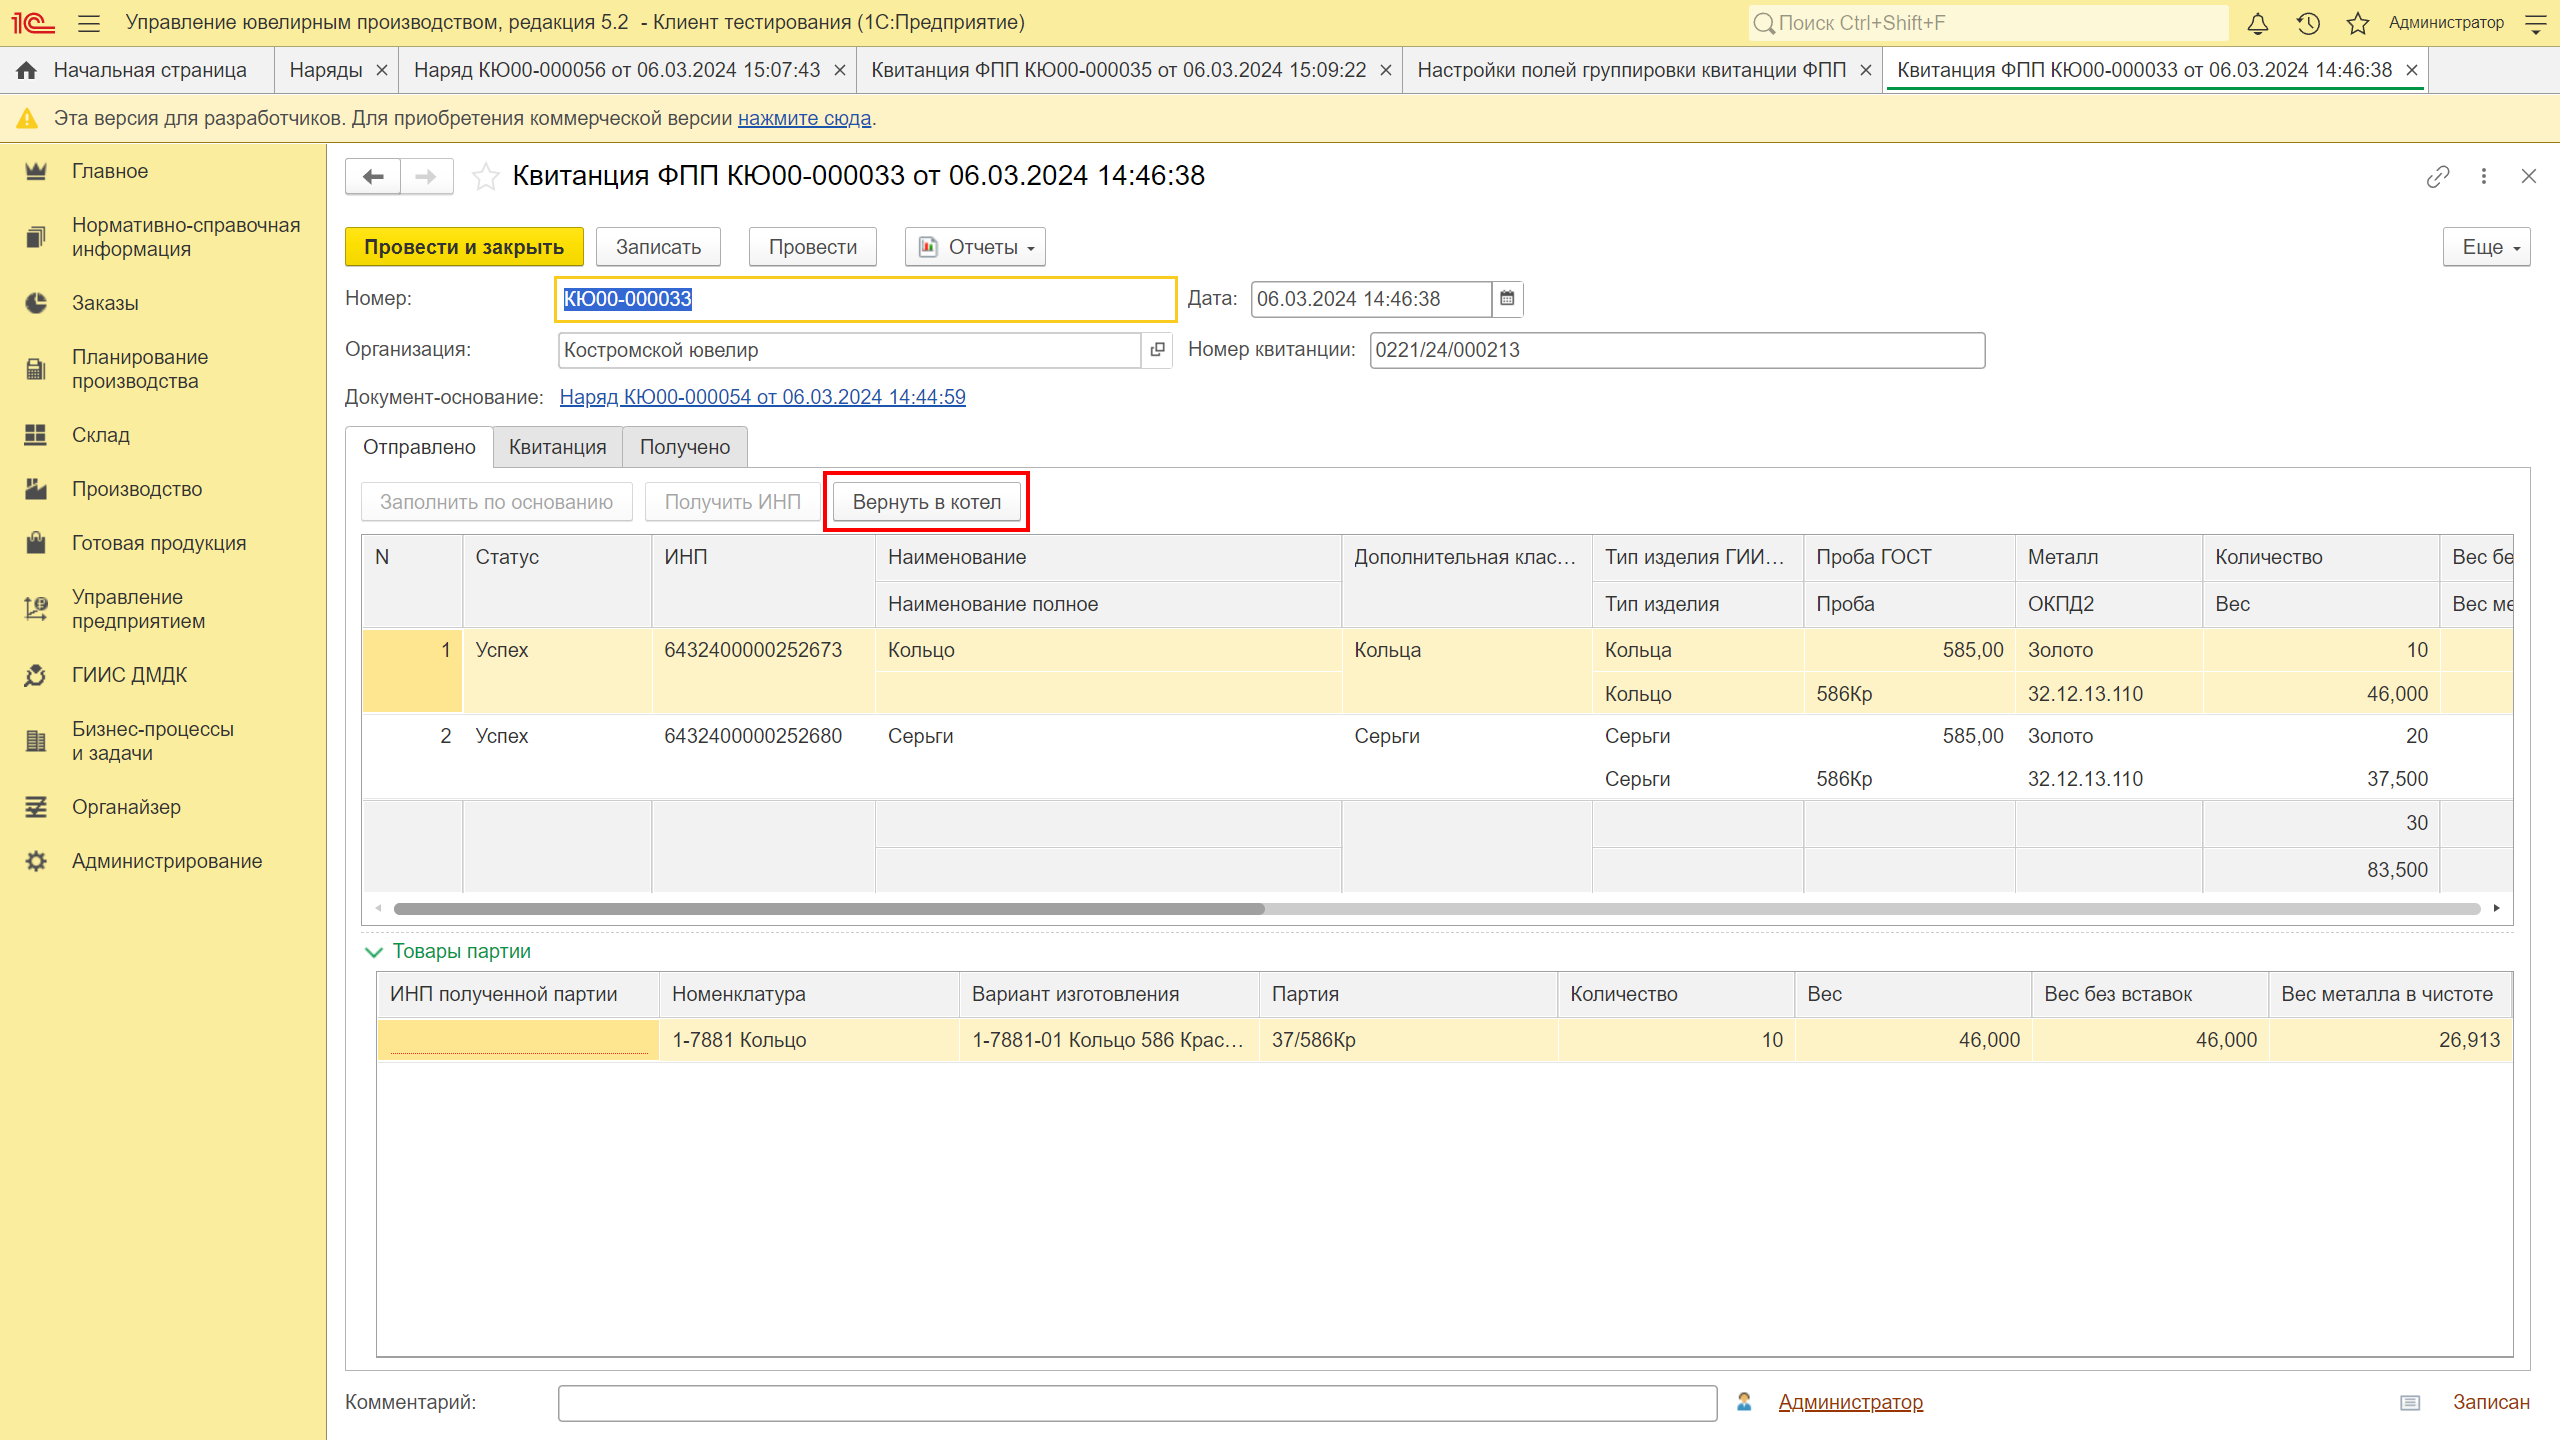This screenshot has height=1440, width=2560.
Task: Focus the Комментарий input field
Action: pyautogui.click(x=1137, y=1403)
